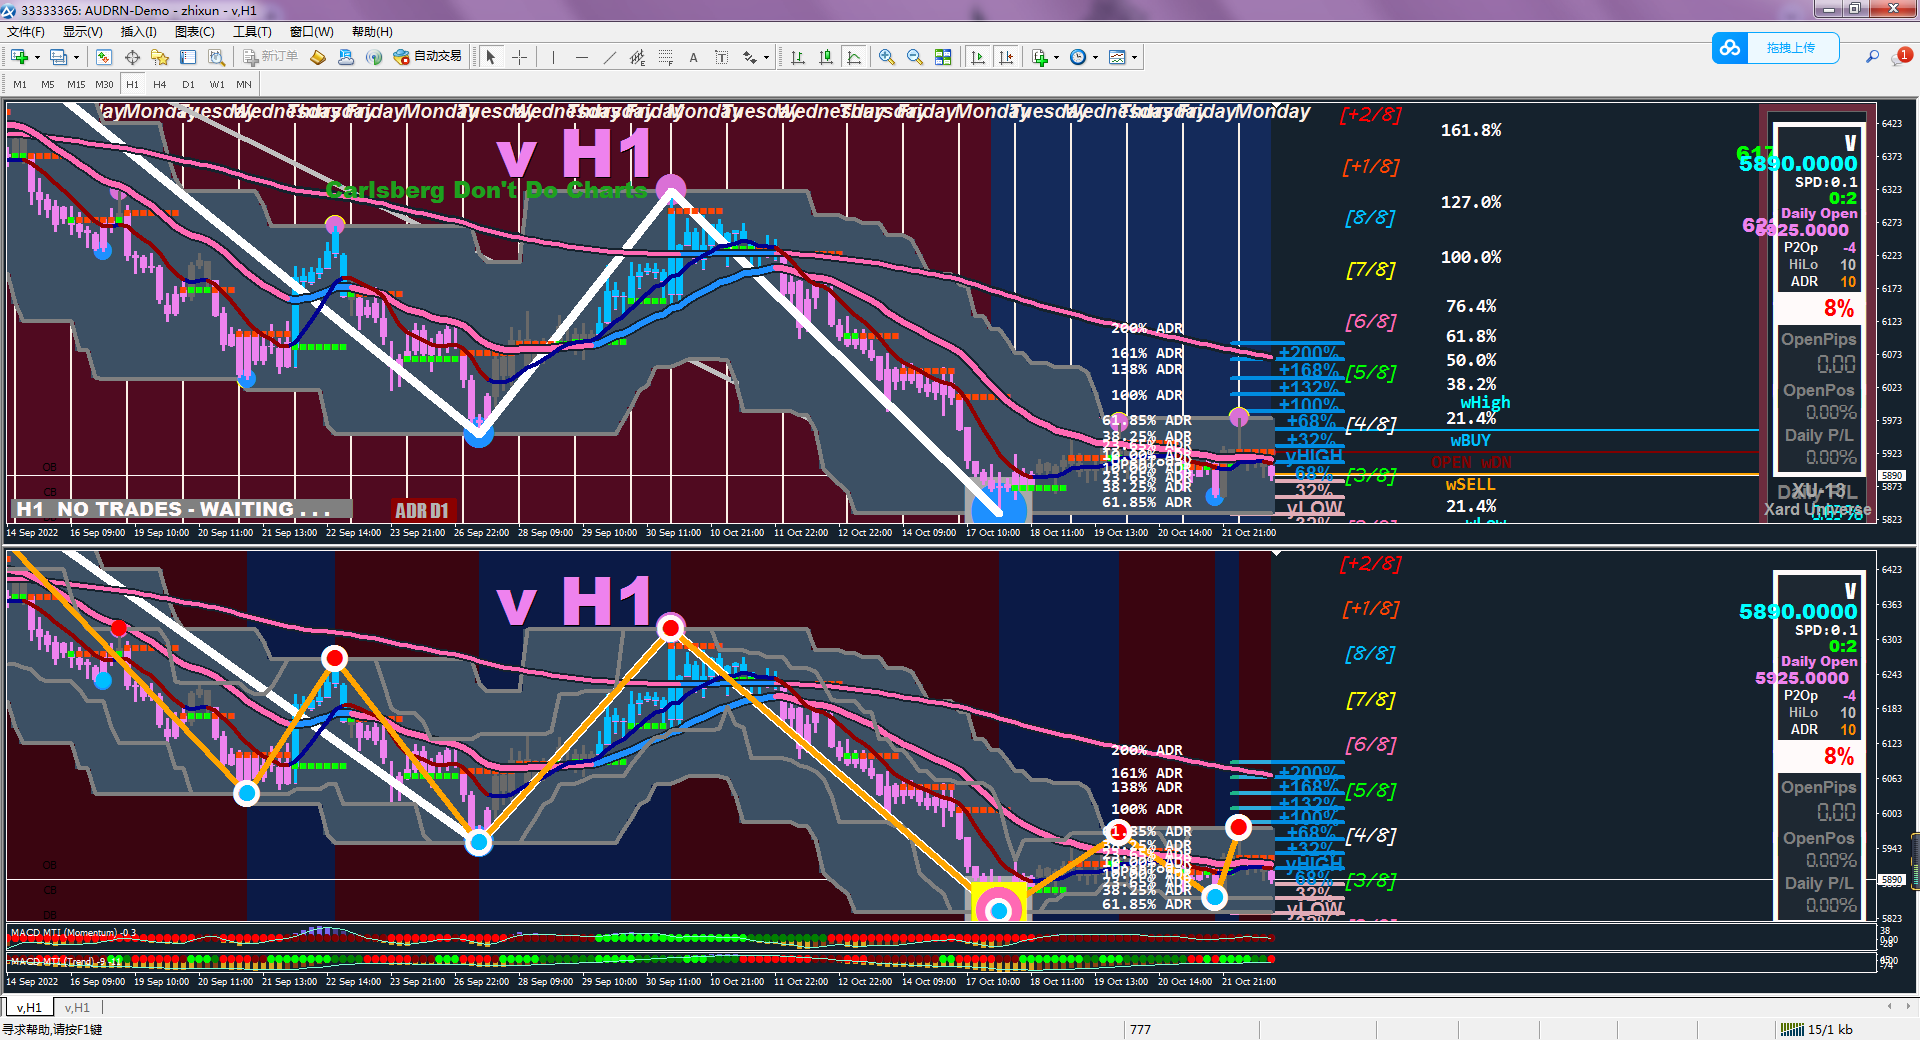Image resolution: width=1920 pixels, height=1040 pixels.
Task: Tile the chart windows
Action: 943,57
